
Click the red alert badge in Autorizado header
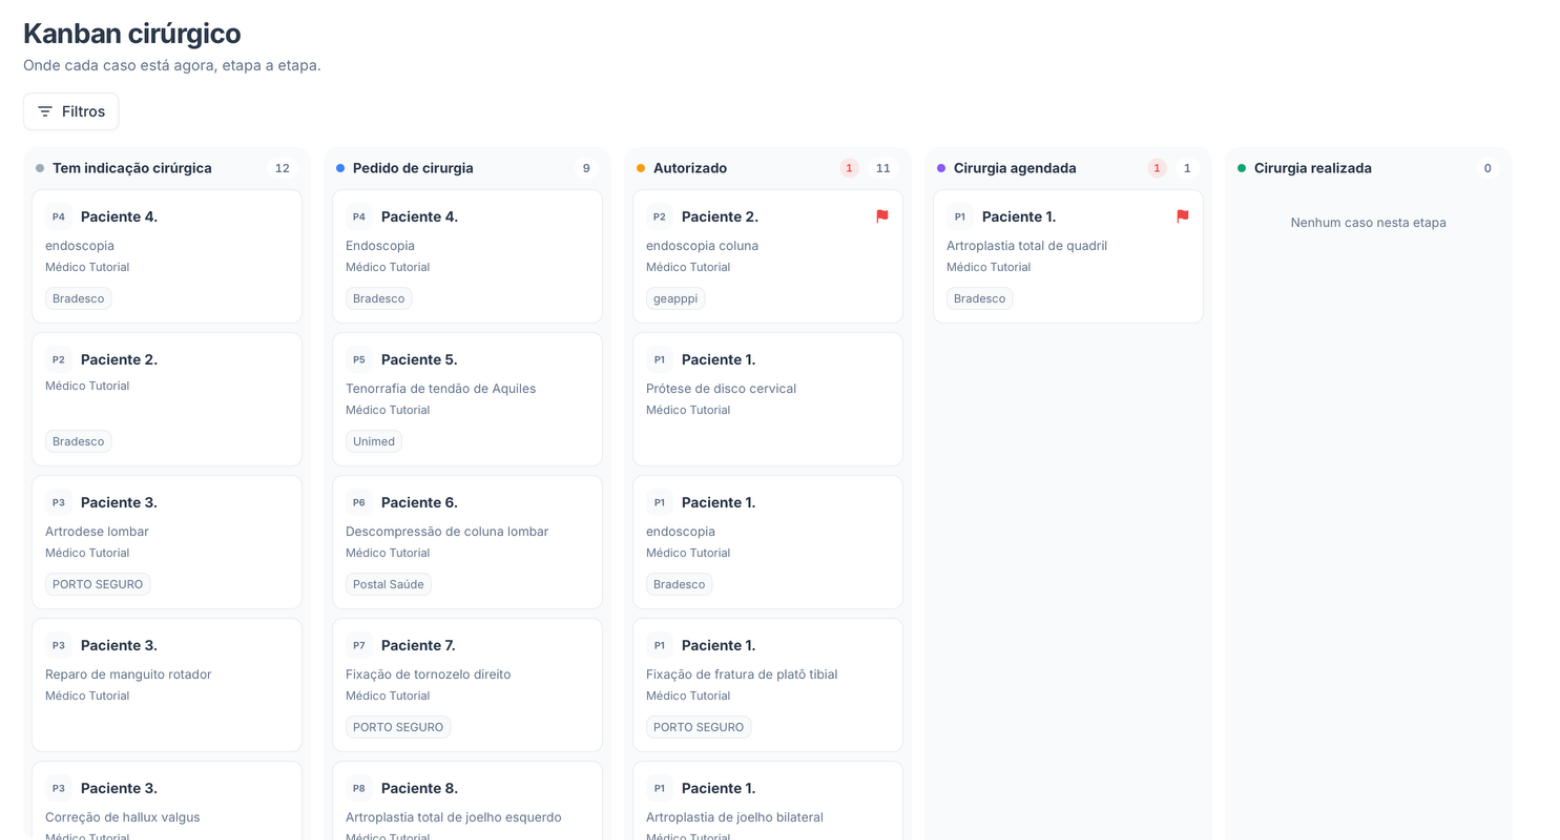coord(849,168)
